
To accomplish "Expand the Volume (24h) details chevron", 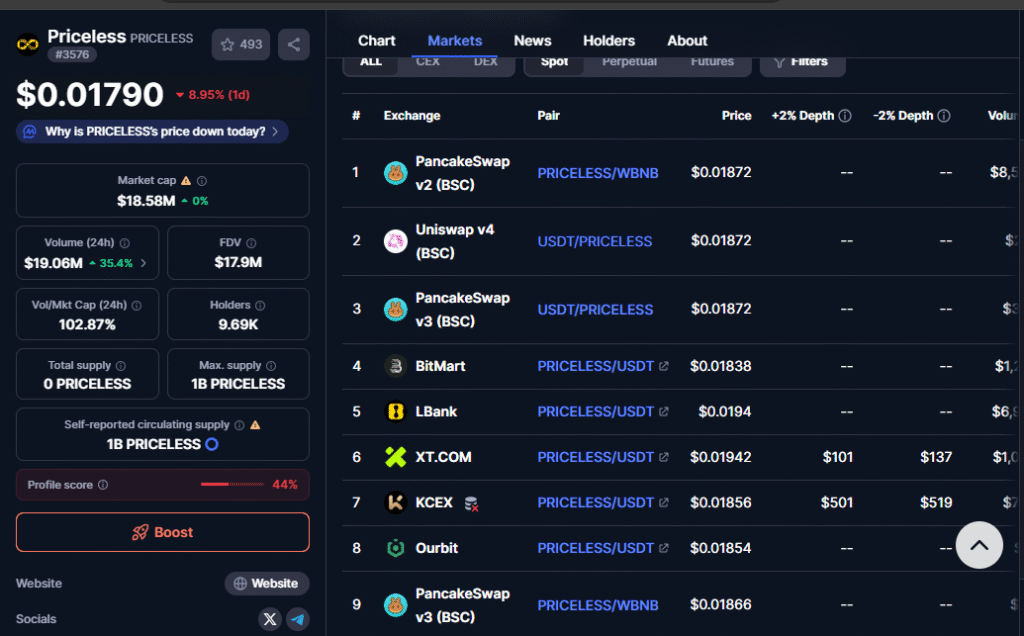I will (143, 263).
